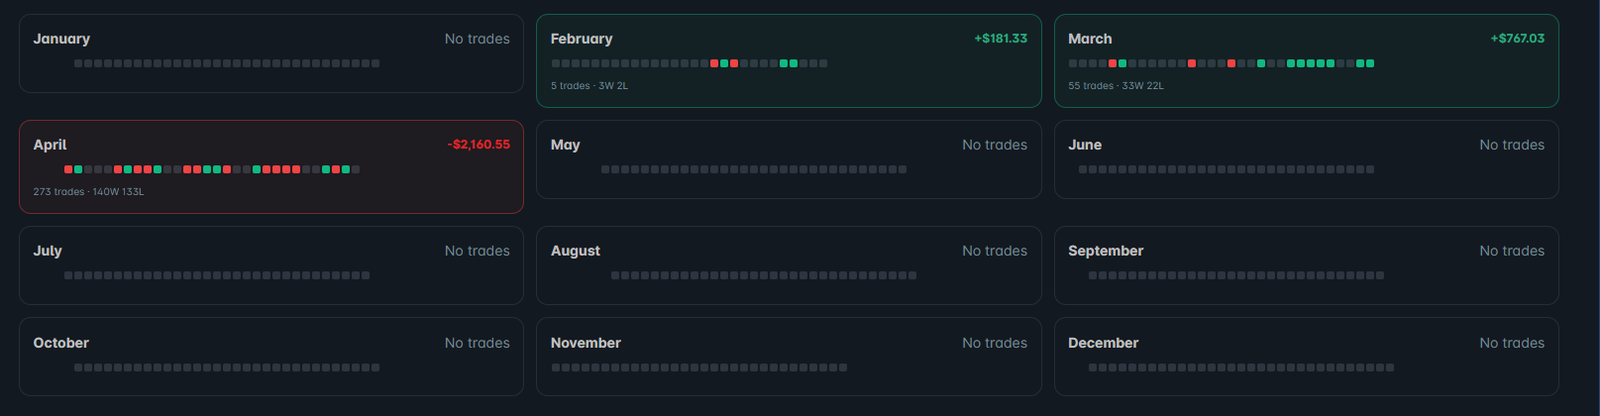1600x416 pixels.
Task: Click May's 'No trades' label
Action: pyautogui.click(x=995, y=145)
